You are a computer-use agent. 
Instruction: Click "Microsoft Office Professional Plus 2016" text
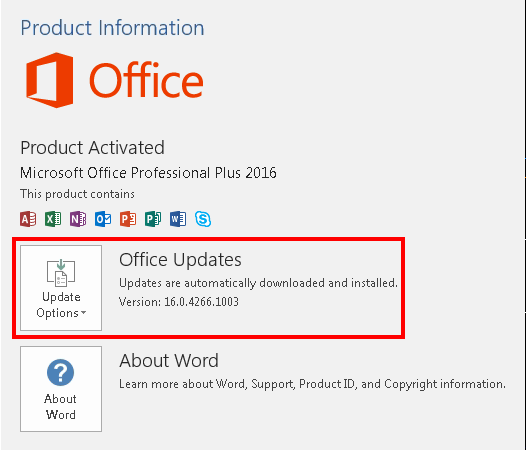pyautogui.click(x=148, y=173)
